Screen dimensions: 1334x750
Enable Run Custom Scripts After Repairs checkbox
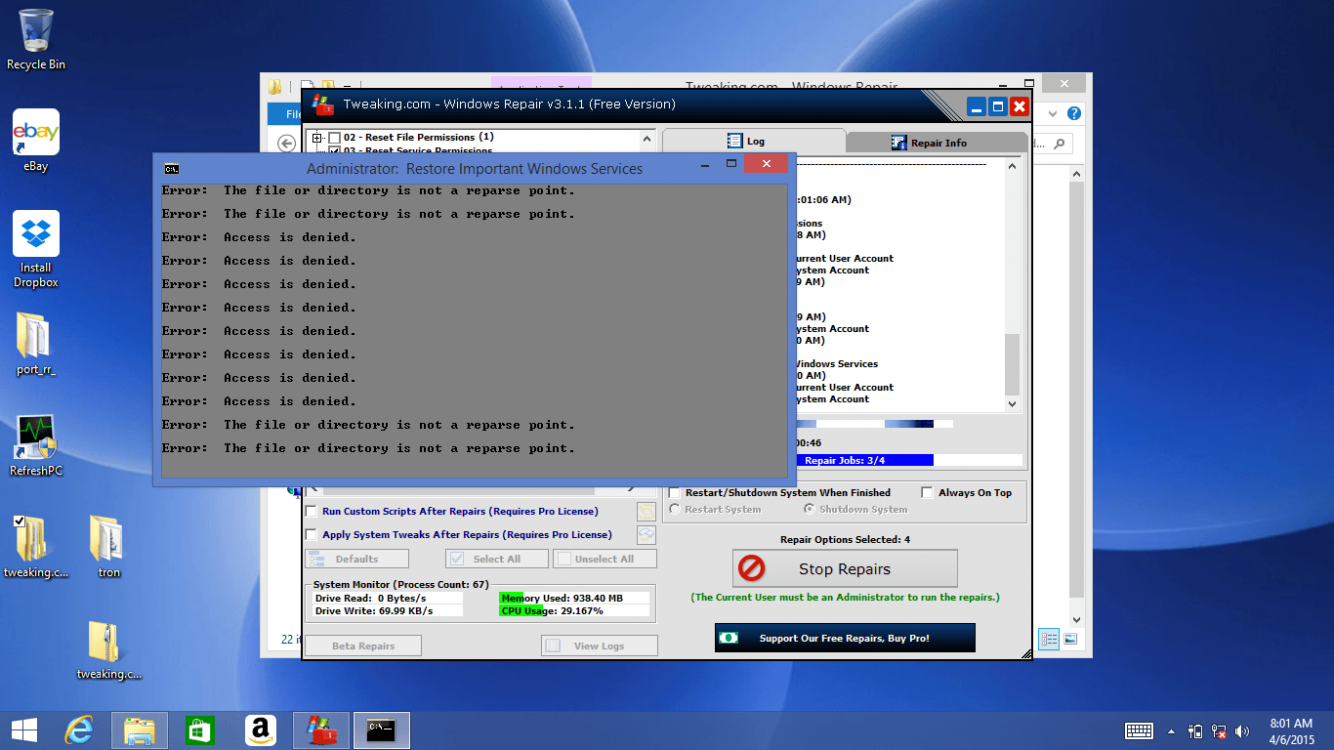pyautogui.click(x=311, y=511)
